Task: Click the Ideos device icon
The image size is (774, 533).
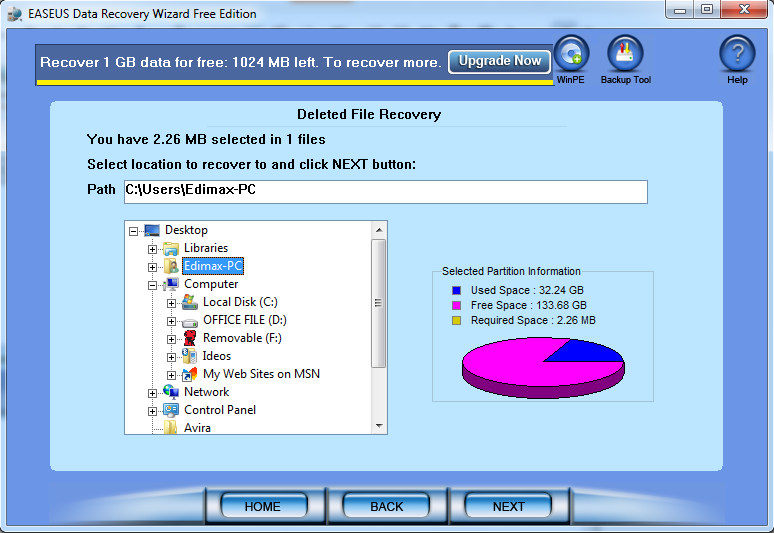Action: point(189,356)
